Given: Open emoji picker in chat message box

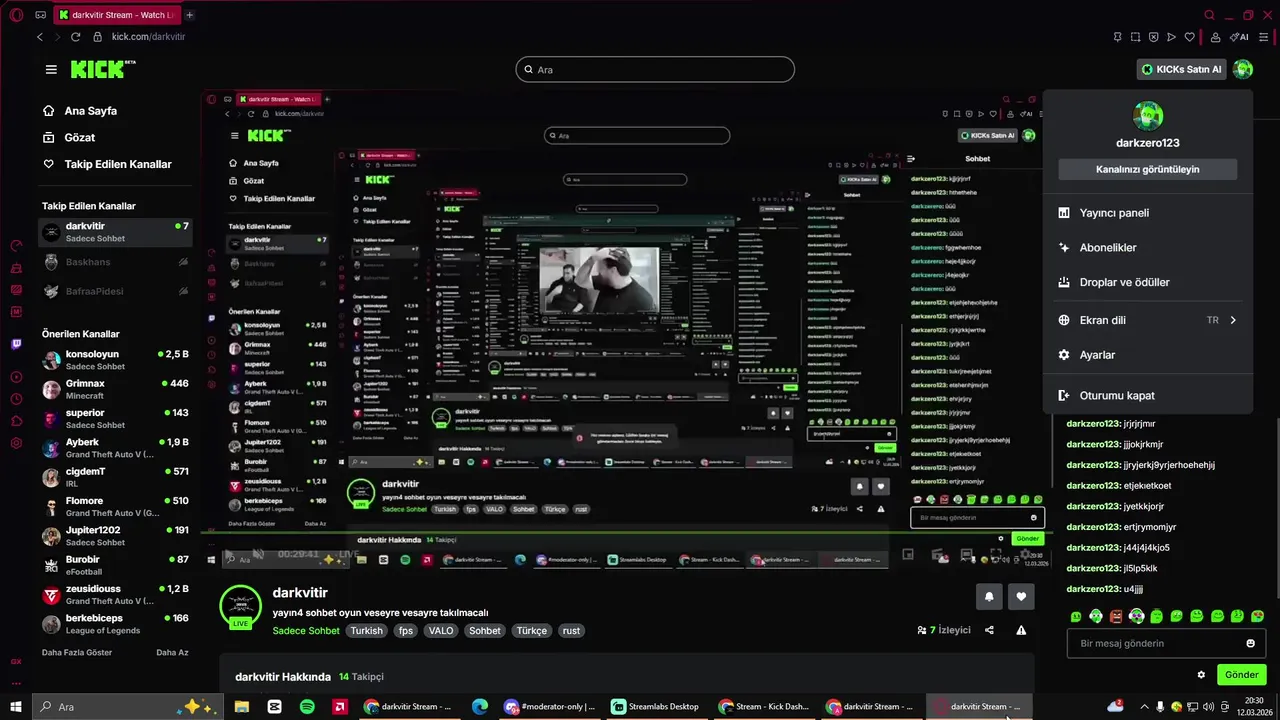Looking at the screenshot, I should [1250, 643].
